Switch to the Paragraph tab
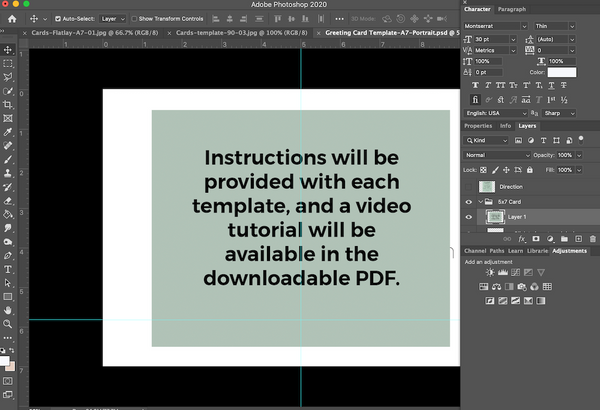The height and width of the screenshot is (410, 600). (512, 9)
